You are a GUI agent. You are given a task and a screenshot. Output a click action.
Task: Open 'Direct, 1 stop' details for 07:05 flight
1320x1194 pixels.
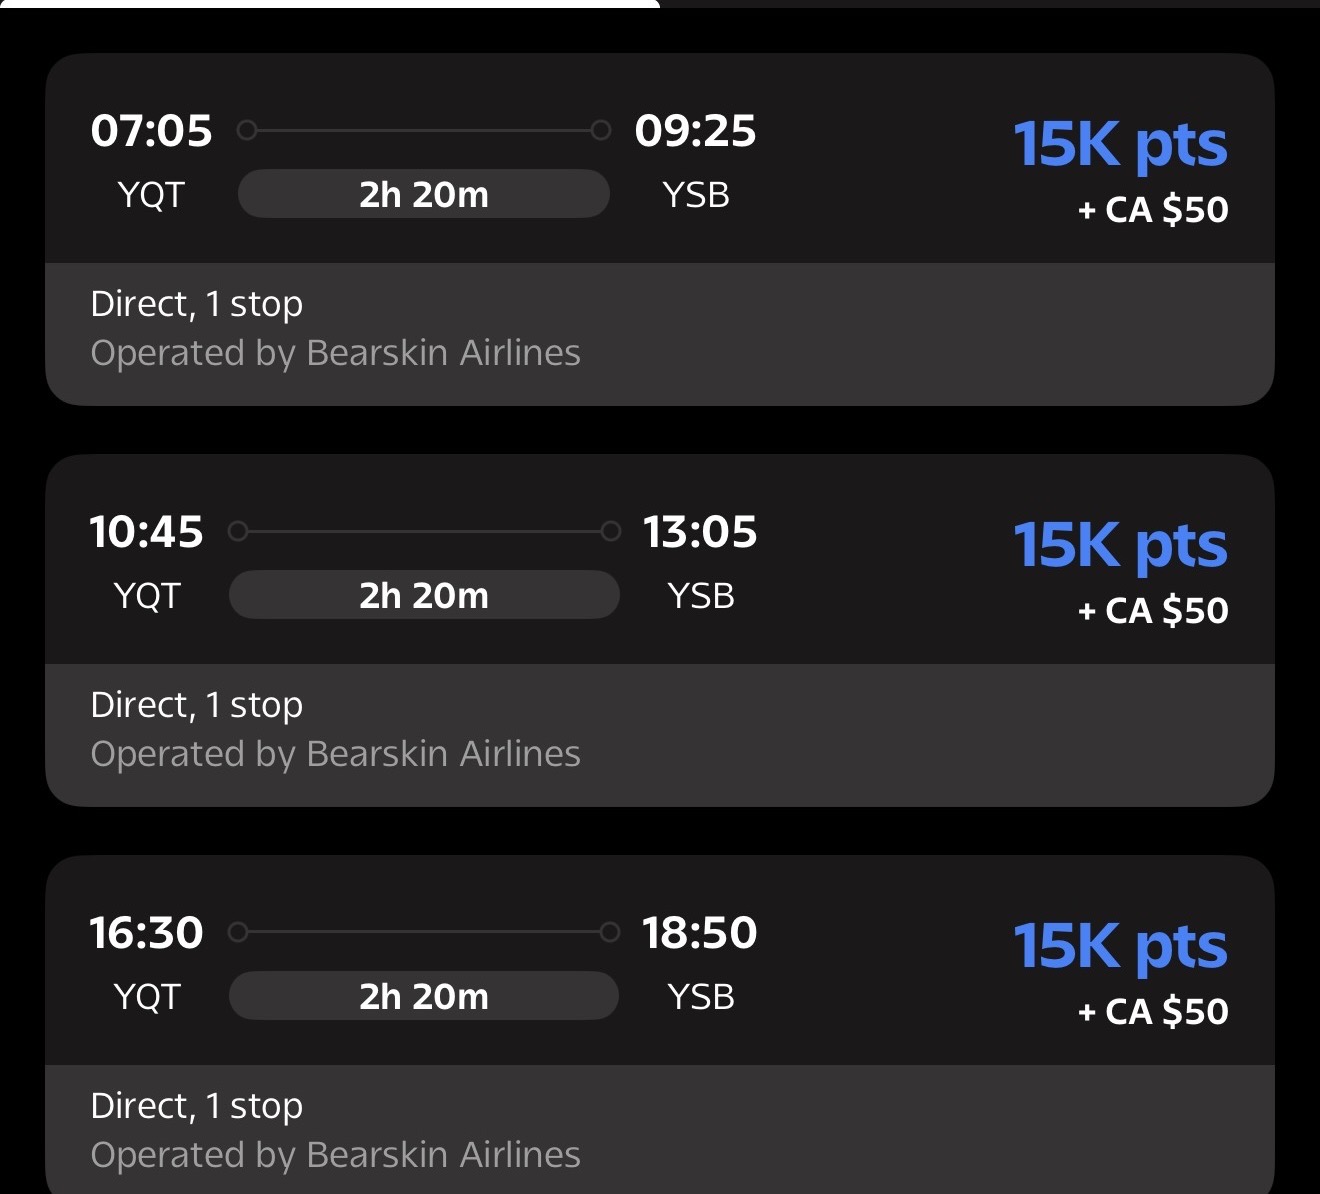tap(197, 304)
